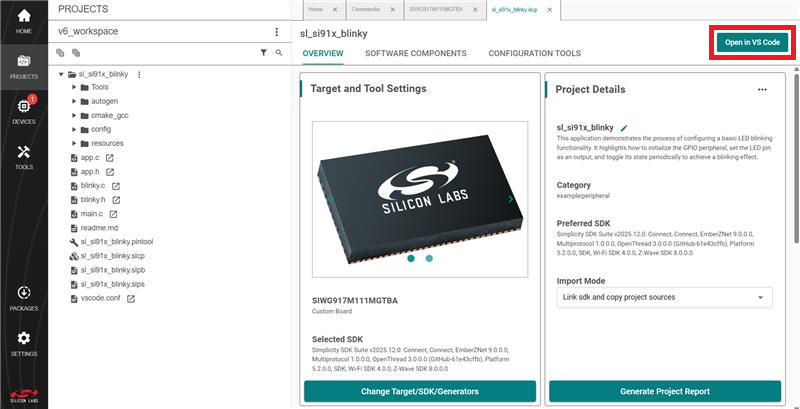Expand the cmake_gcc folder
The image size is (800, 409).
pos(74,115)
